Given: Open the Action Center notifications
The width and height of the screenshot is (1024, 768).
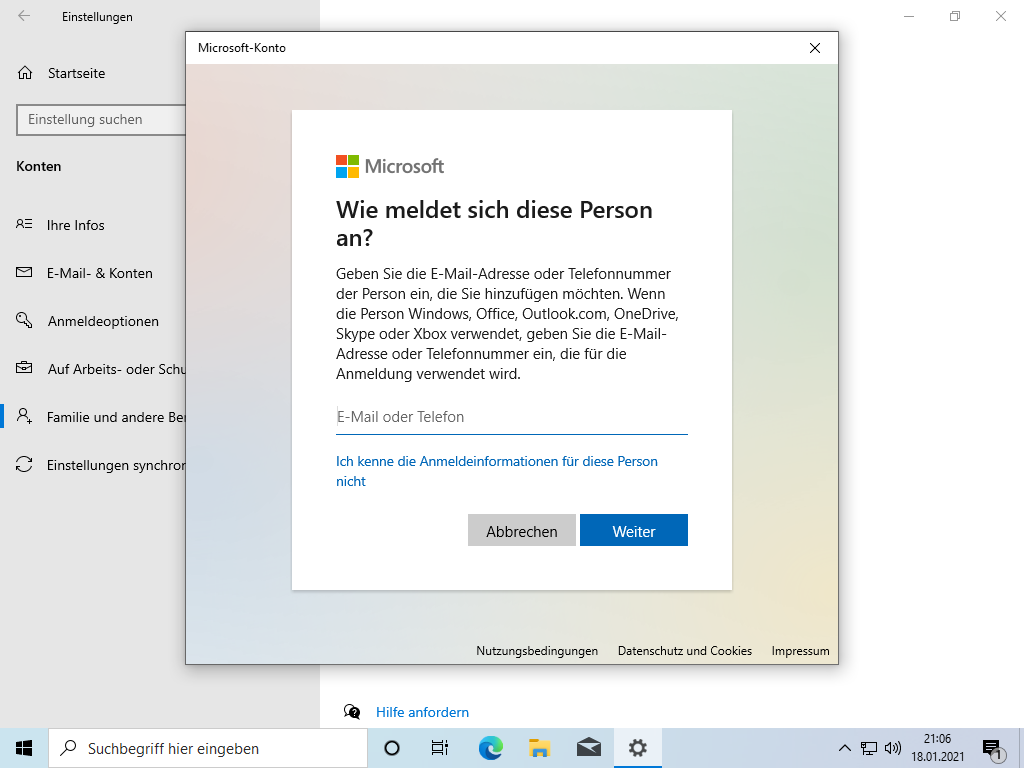Looking at the screenshot, I should (993, 749).
